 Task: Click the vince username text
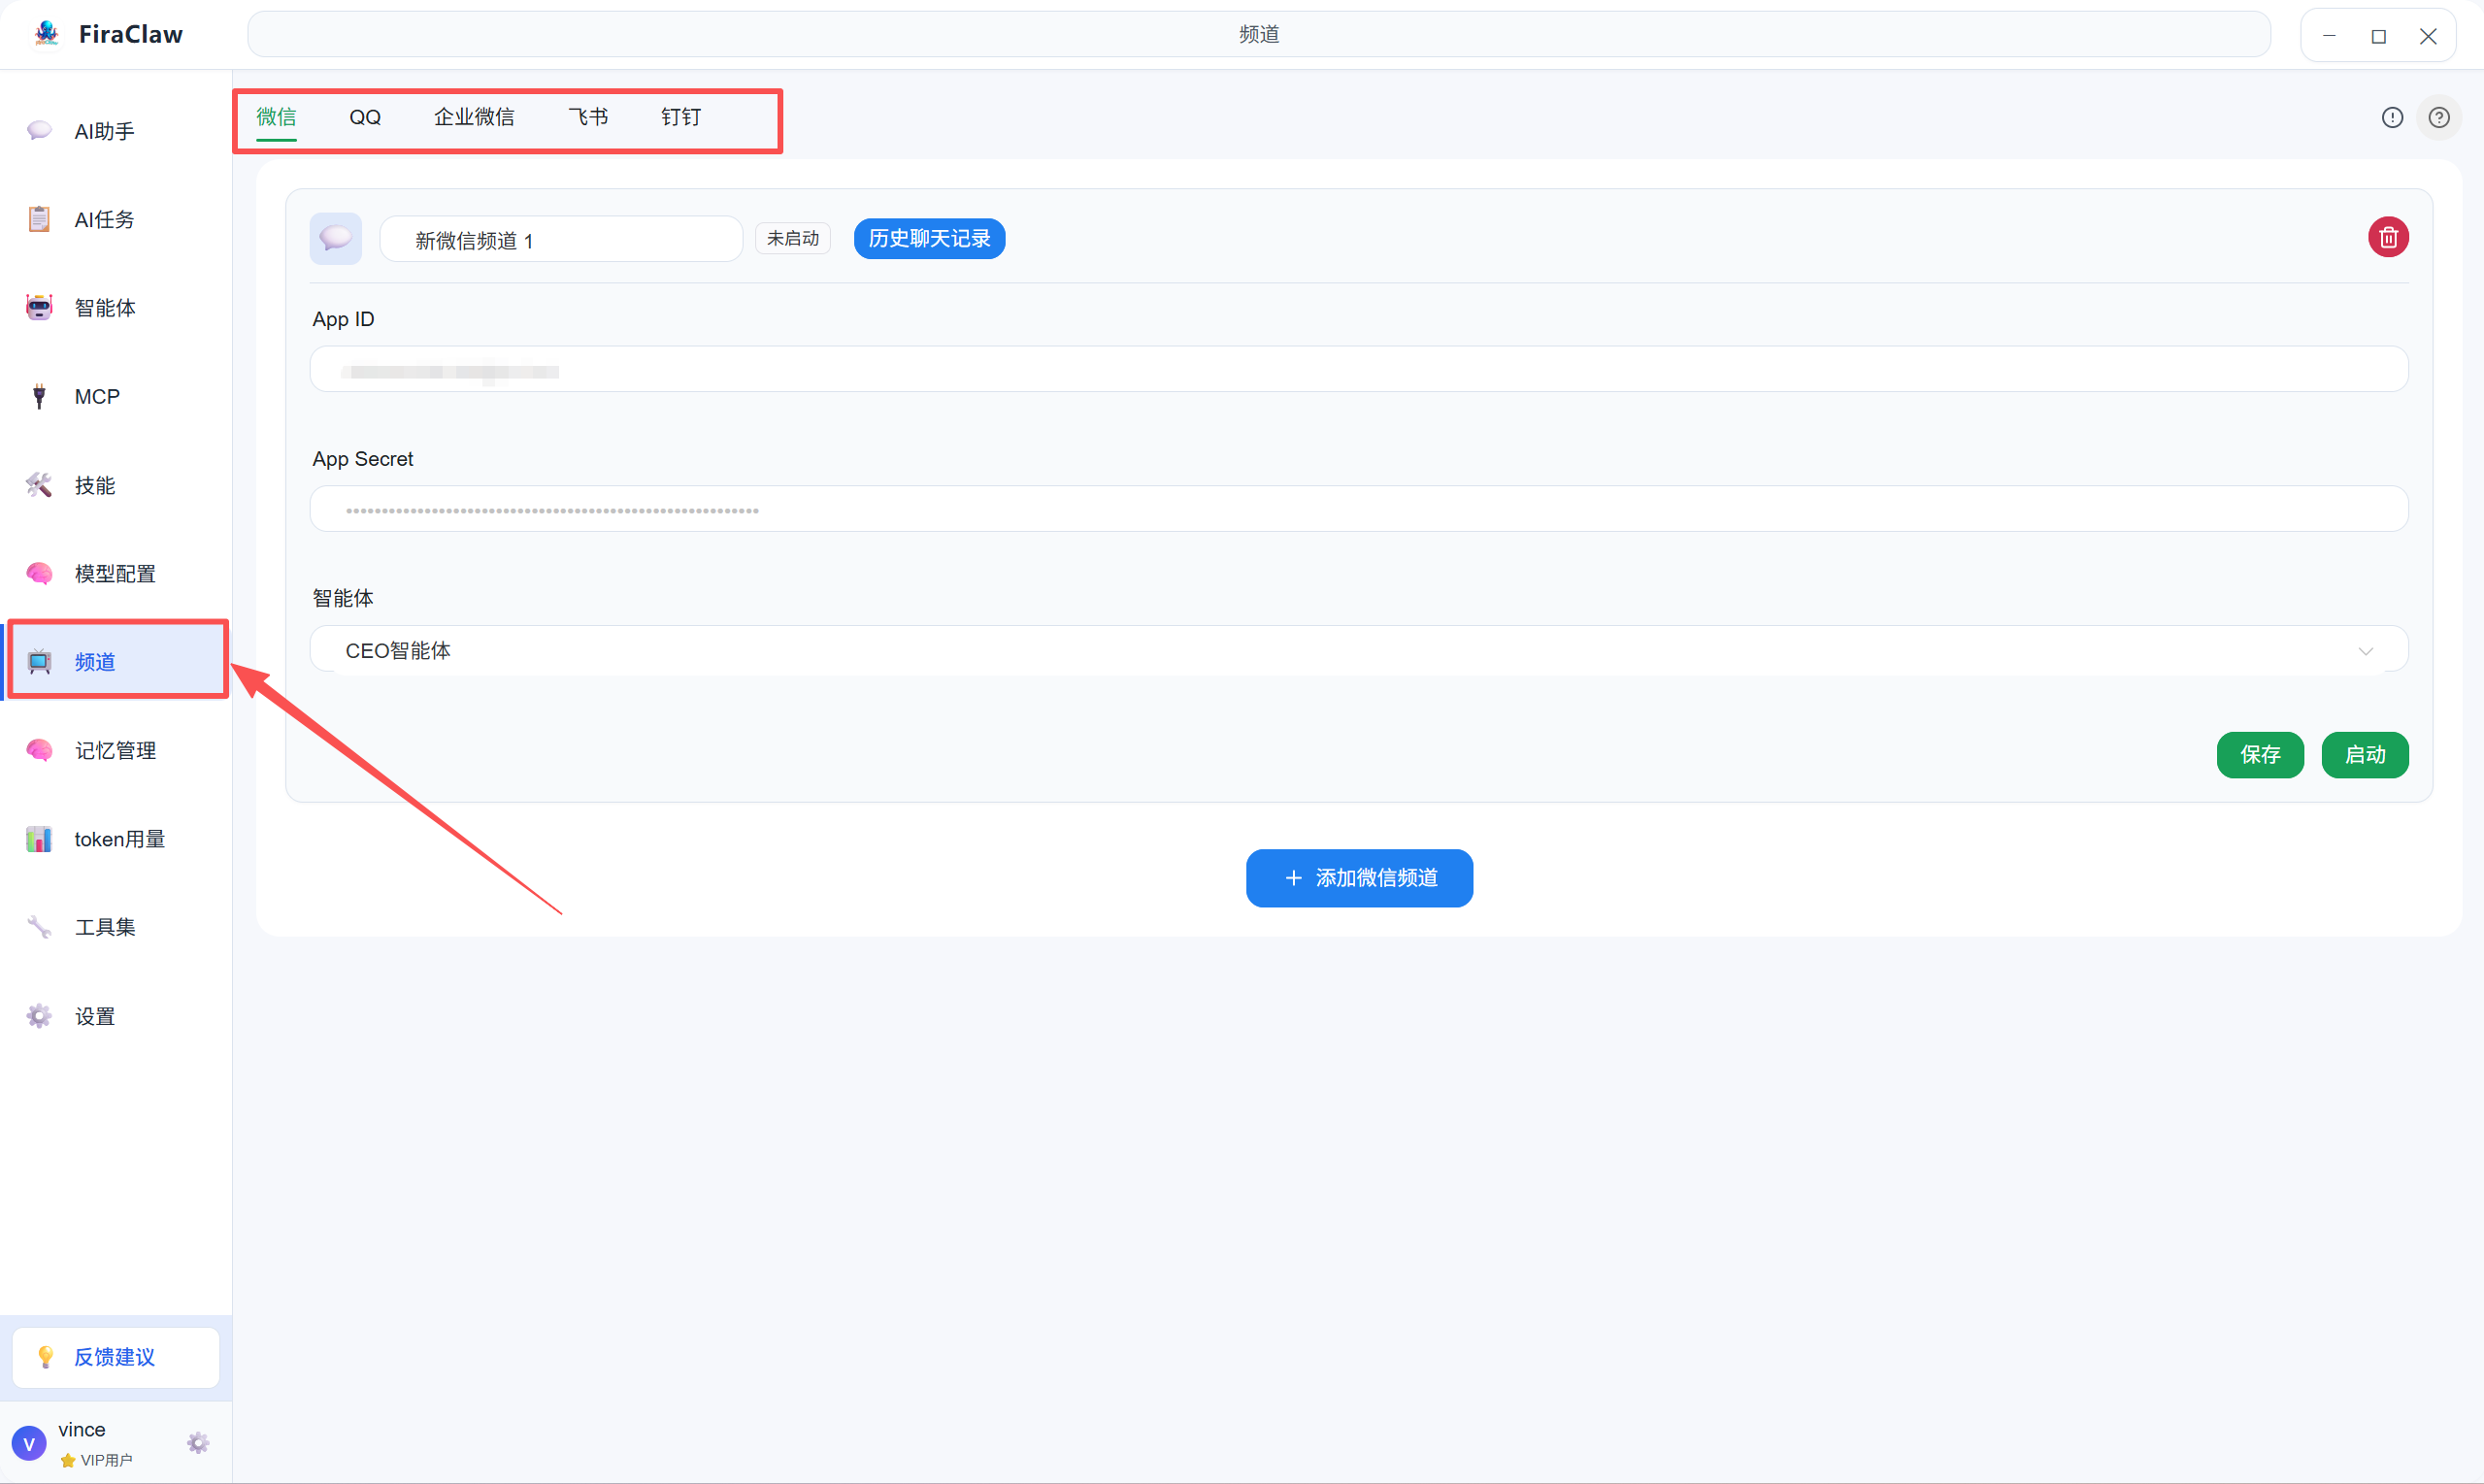coord(82,1429)
